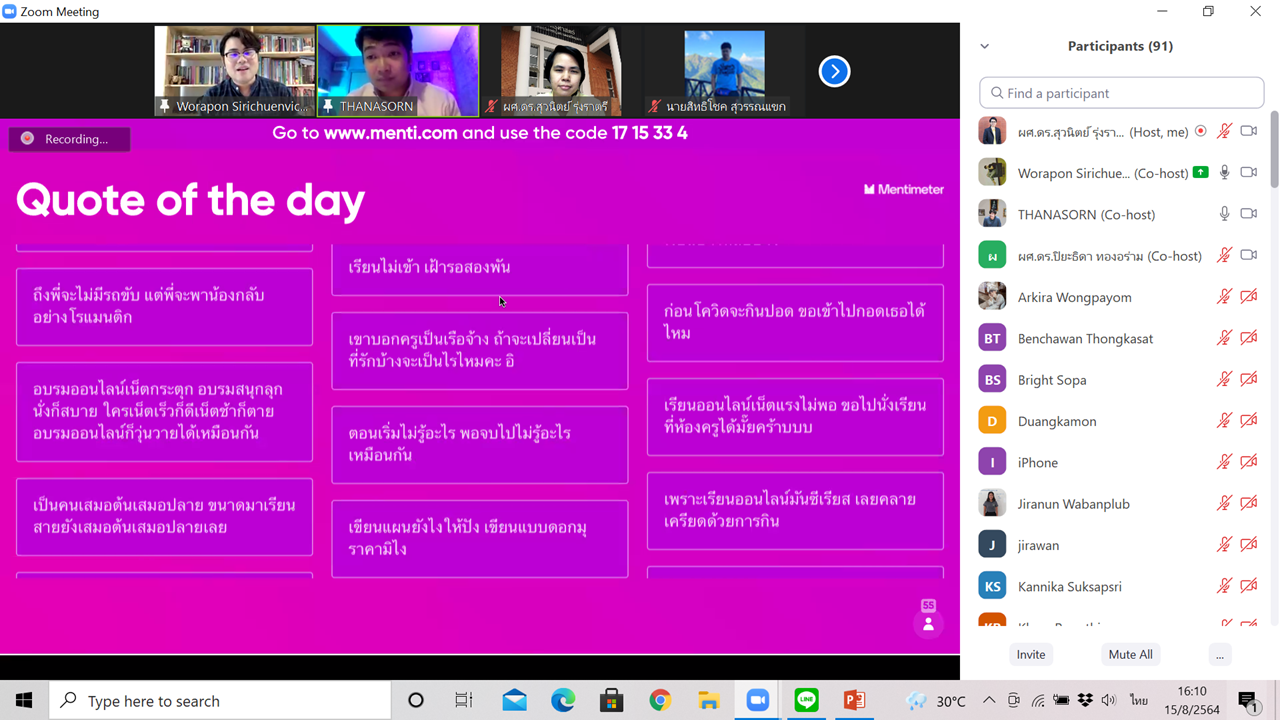
Task: Click the Mentimeter audience person icon
Action: (928, 624)
